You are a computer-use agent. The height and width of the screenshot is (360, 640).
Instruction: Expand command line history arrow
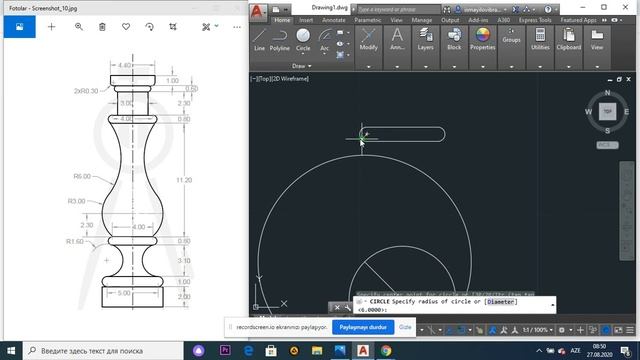coord(552,304)
